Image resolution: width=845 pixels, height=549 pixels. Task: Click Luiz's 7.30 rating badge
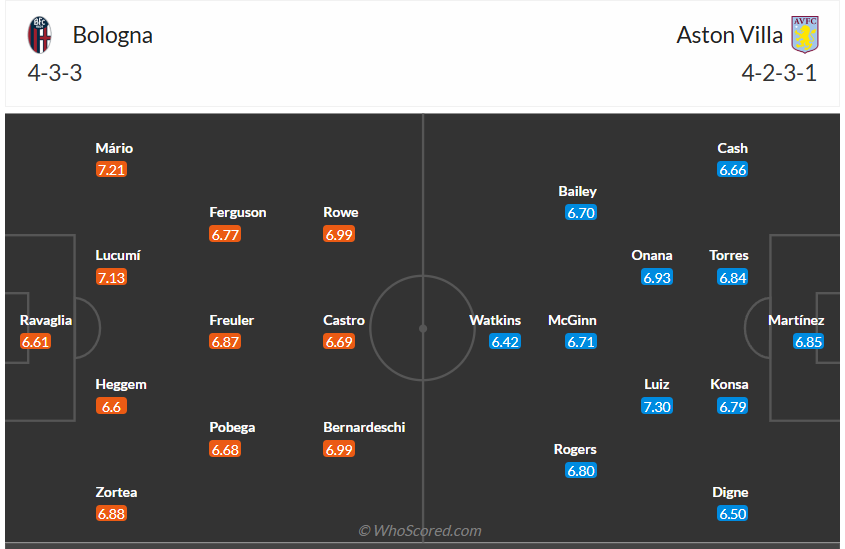pos(657,406)
